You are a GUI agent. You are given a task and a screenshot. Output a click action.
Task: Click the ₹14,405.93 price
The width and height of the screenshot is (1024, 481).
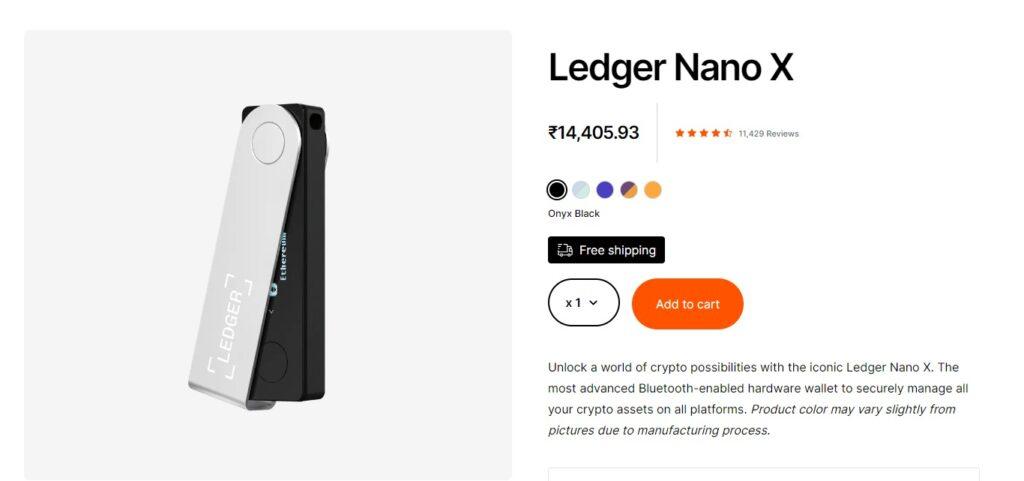593,132
